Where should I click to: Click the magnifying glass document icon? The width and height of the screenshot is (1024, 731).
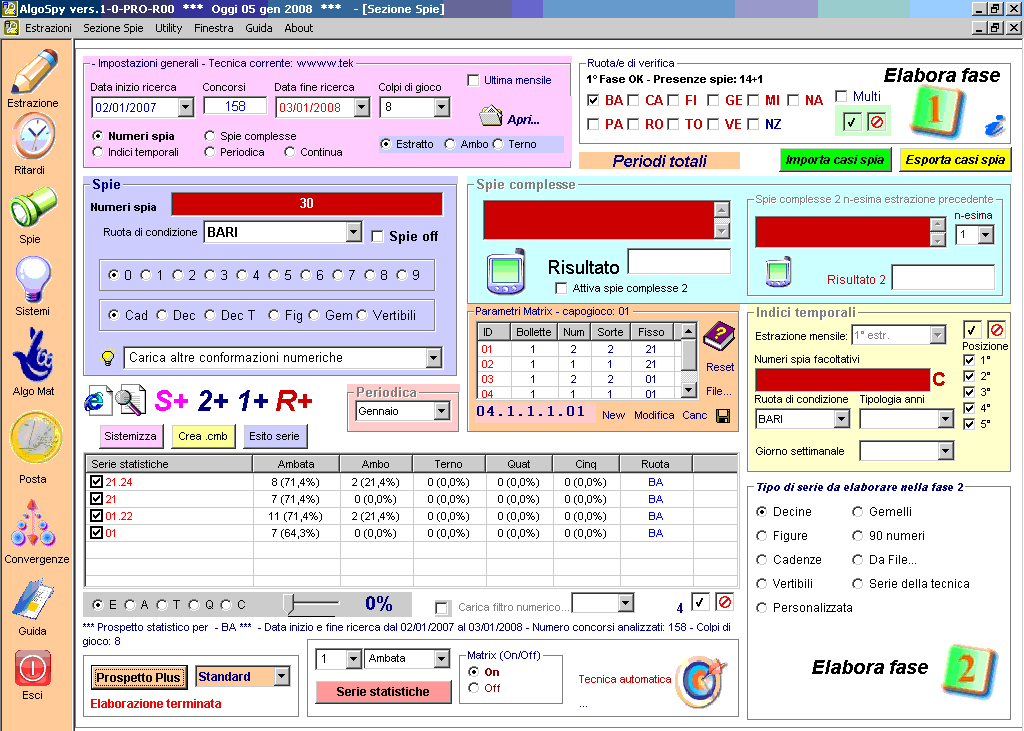(x=130, y=400)
